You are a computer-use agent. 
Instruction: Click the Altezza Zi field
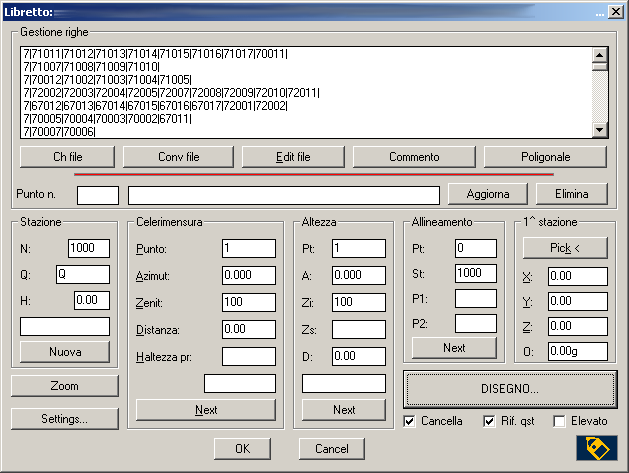coord(359,302)
